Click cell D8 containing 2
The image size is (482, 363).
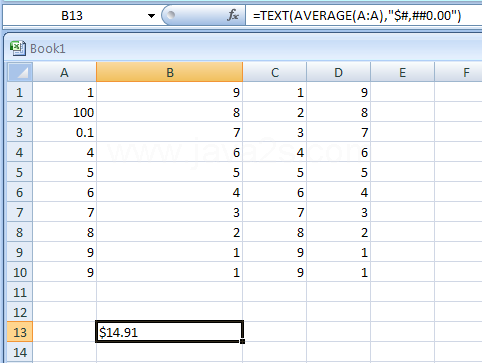tap(338, 232)
